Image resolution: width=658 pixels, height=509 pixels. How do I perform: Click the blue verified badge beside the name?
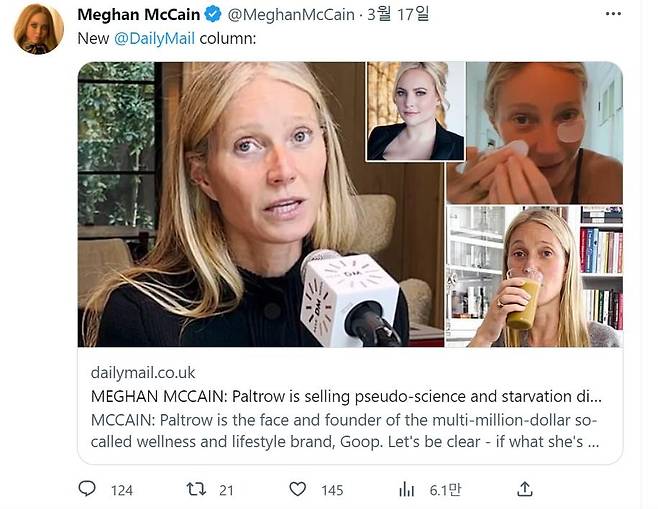click(x=213, y=14)
